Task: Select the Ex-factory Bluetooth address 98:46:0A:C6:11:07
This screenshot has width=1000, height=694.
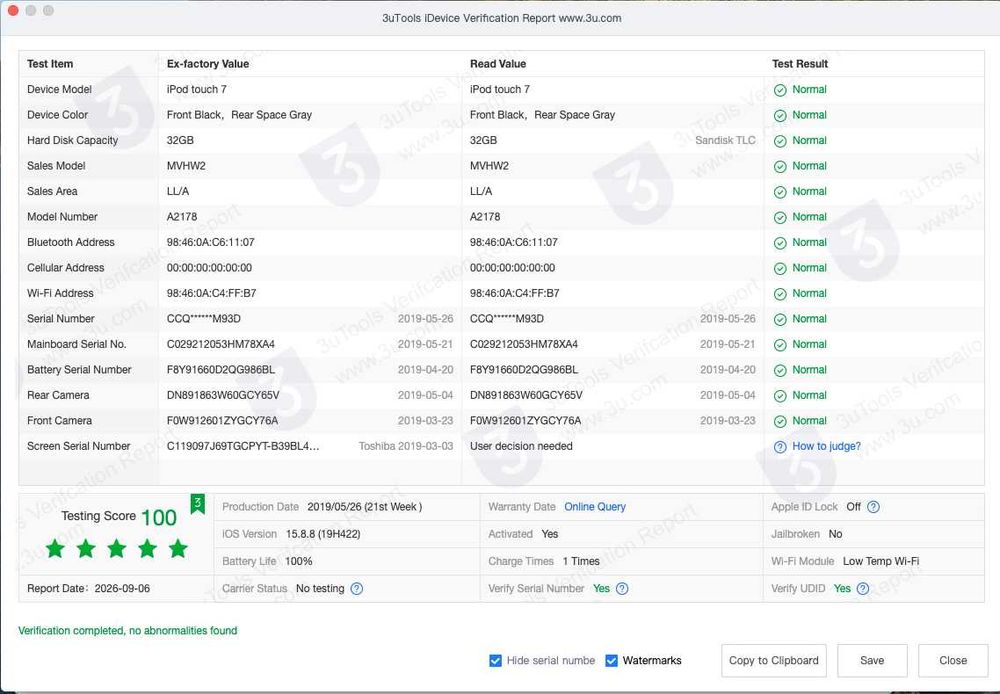Action: tap(210, 242)
